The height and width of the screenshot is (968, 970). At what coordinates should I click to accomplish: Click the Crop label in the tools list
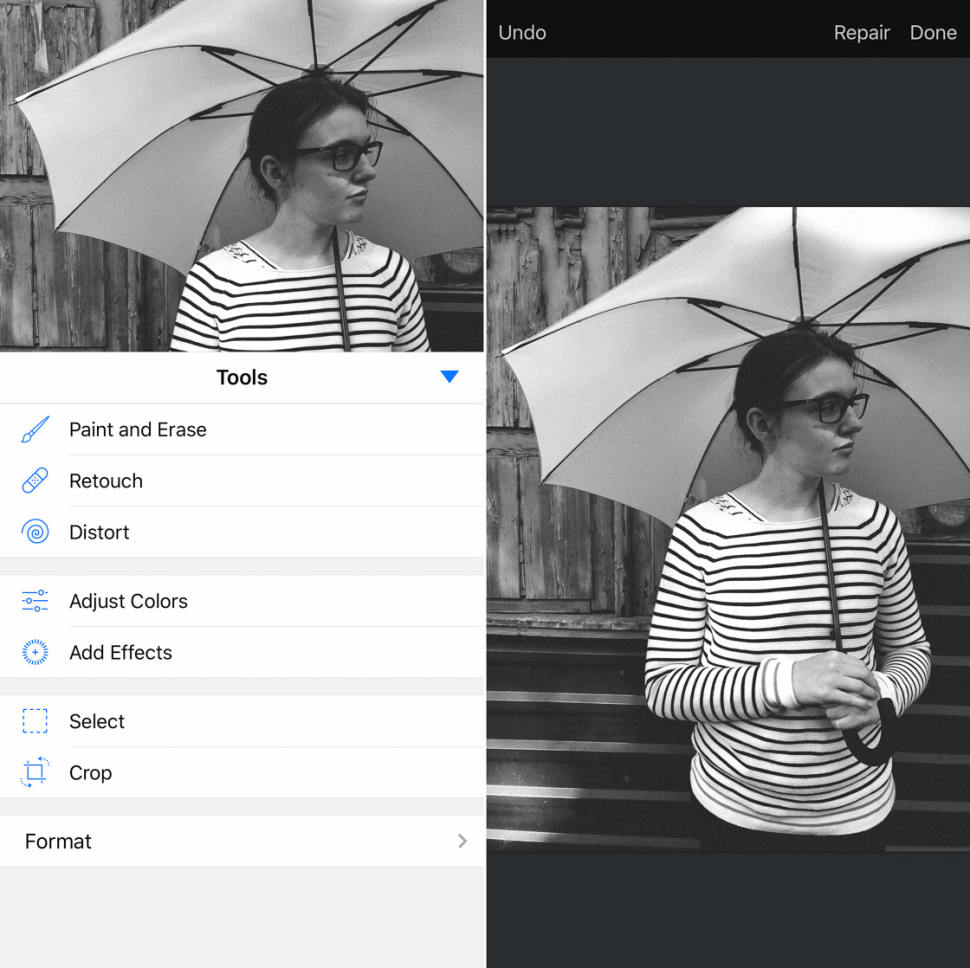(x=90, y=772)
